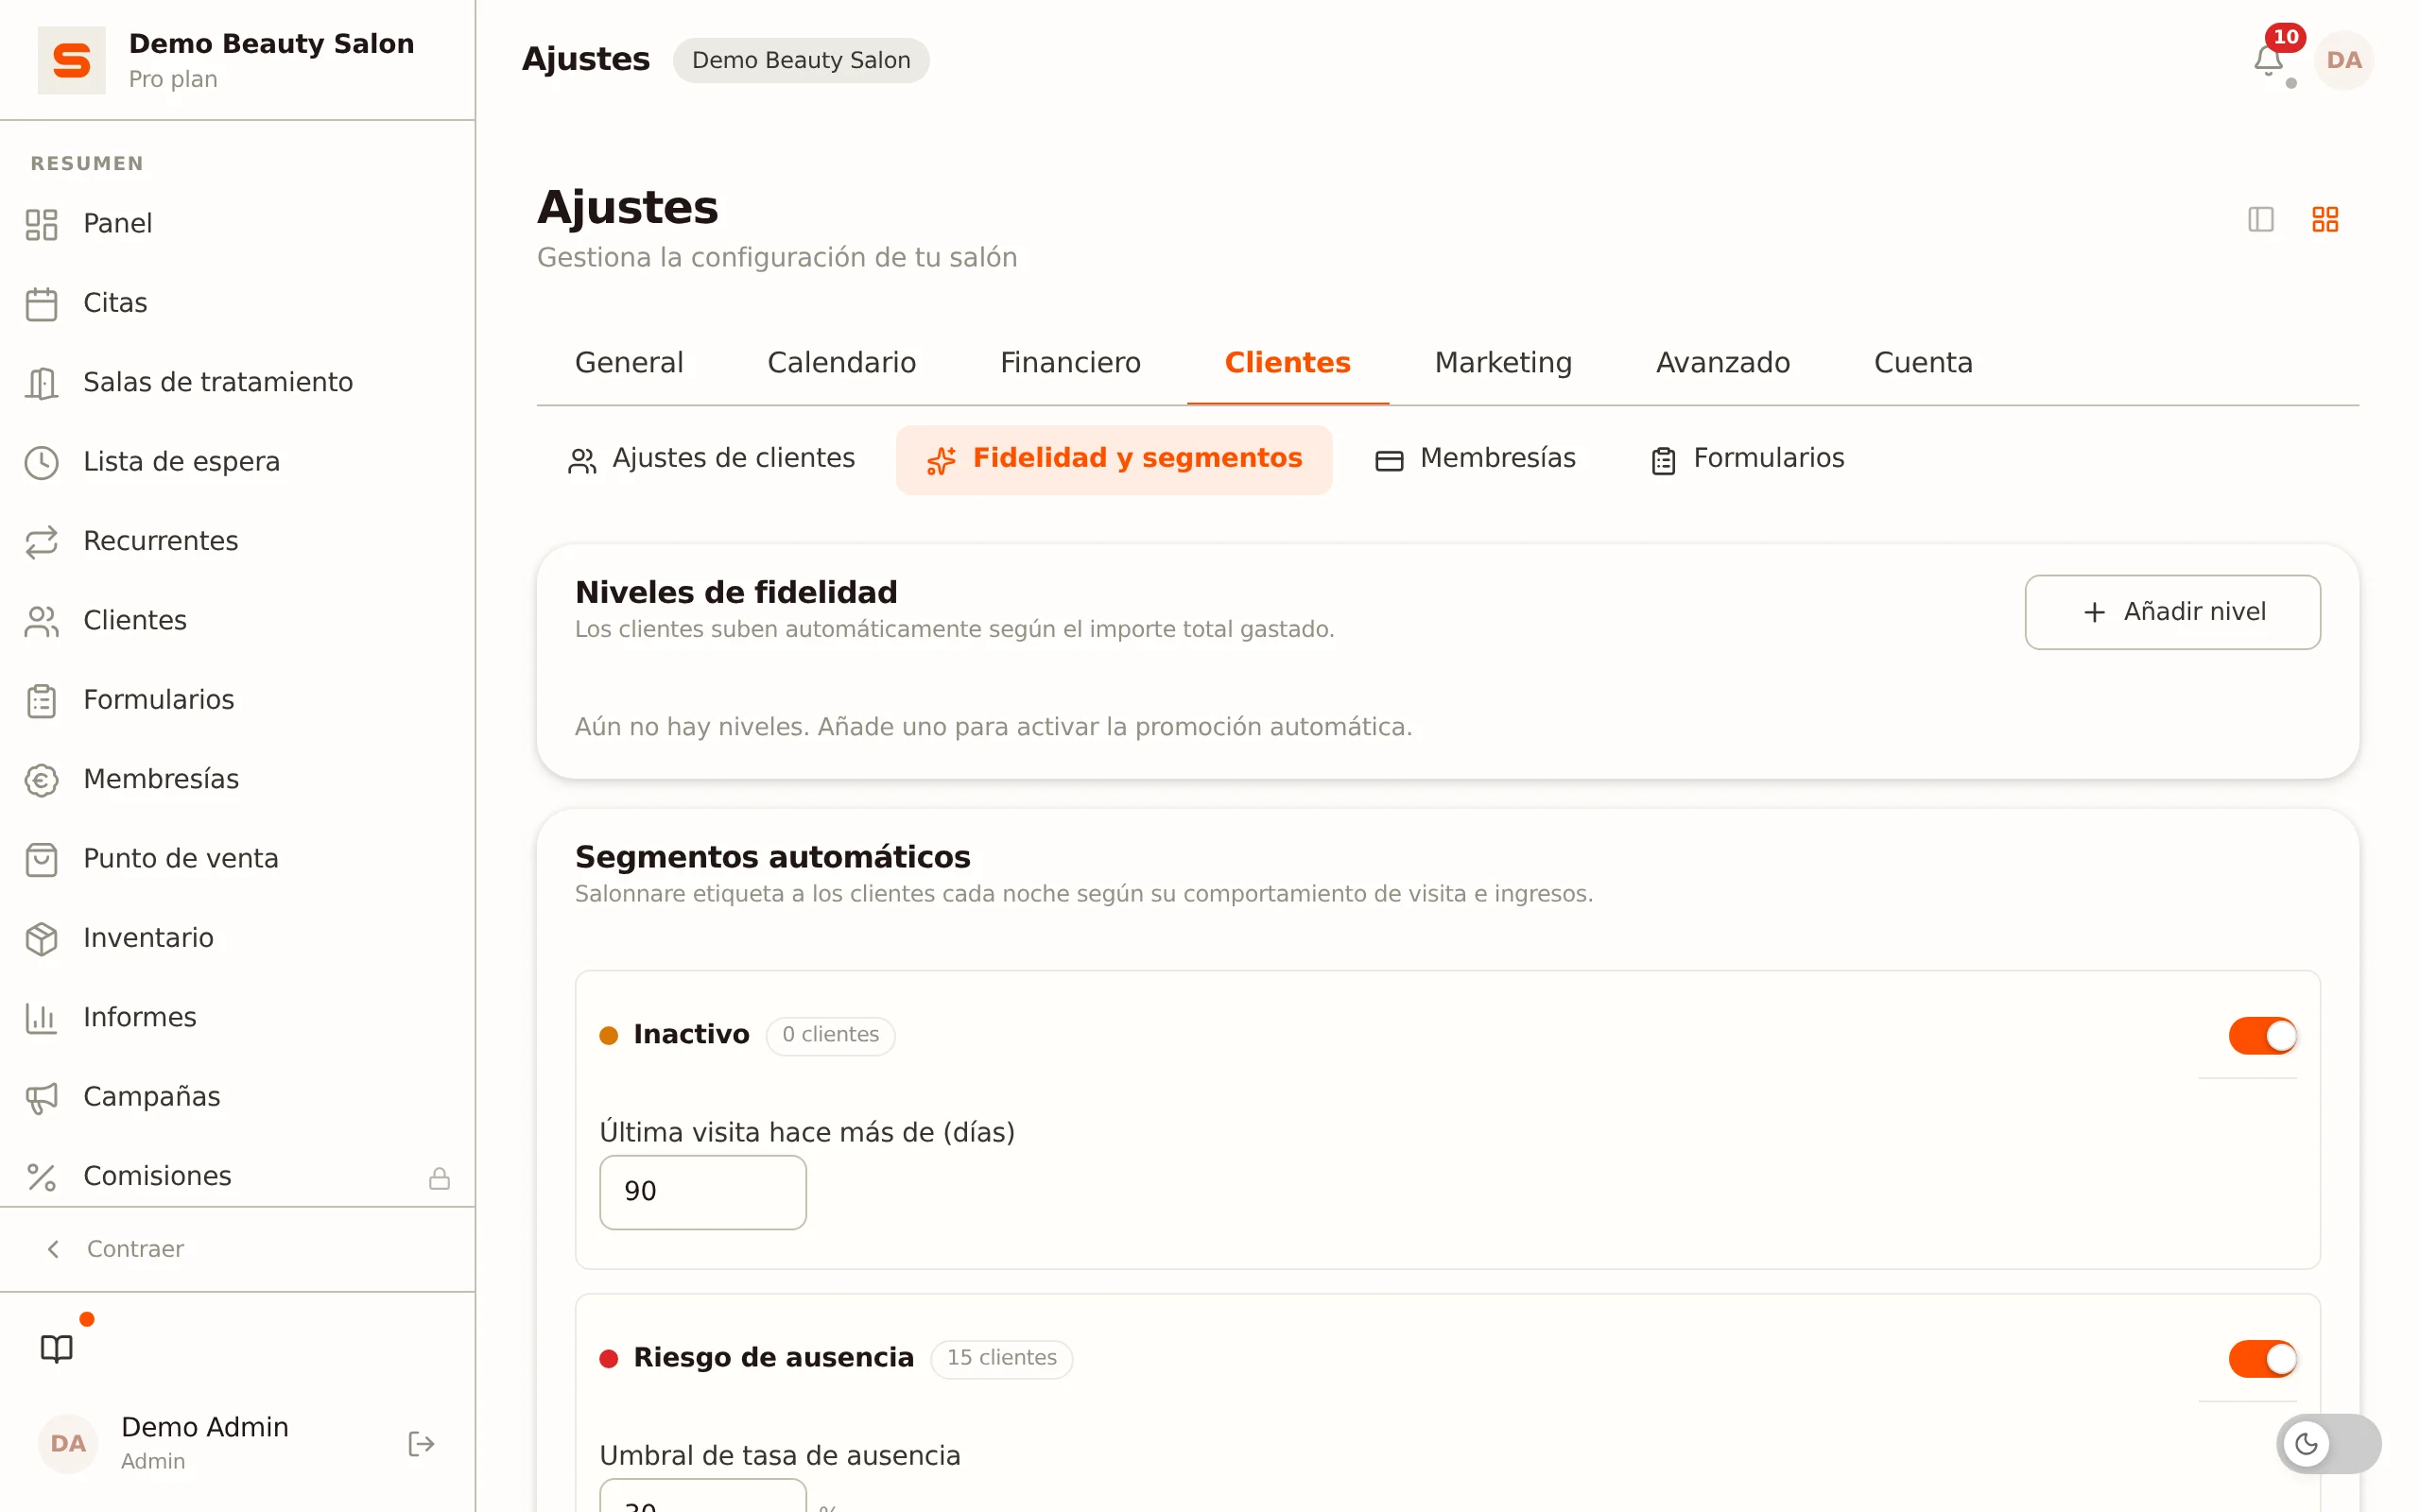Click the clipboard icon beside Formularios sub-tab
Viewport: 2420px width, 1512px height.
coord(1663,460)
